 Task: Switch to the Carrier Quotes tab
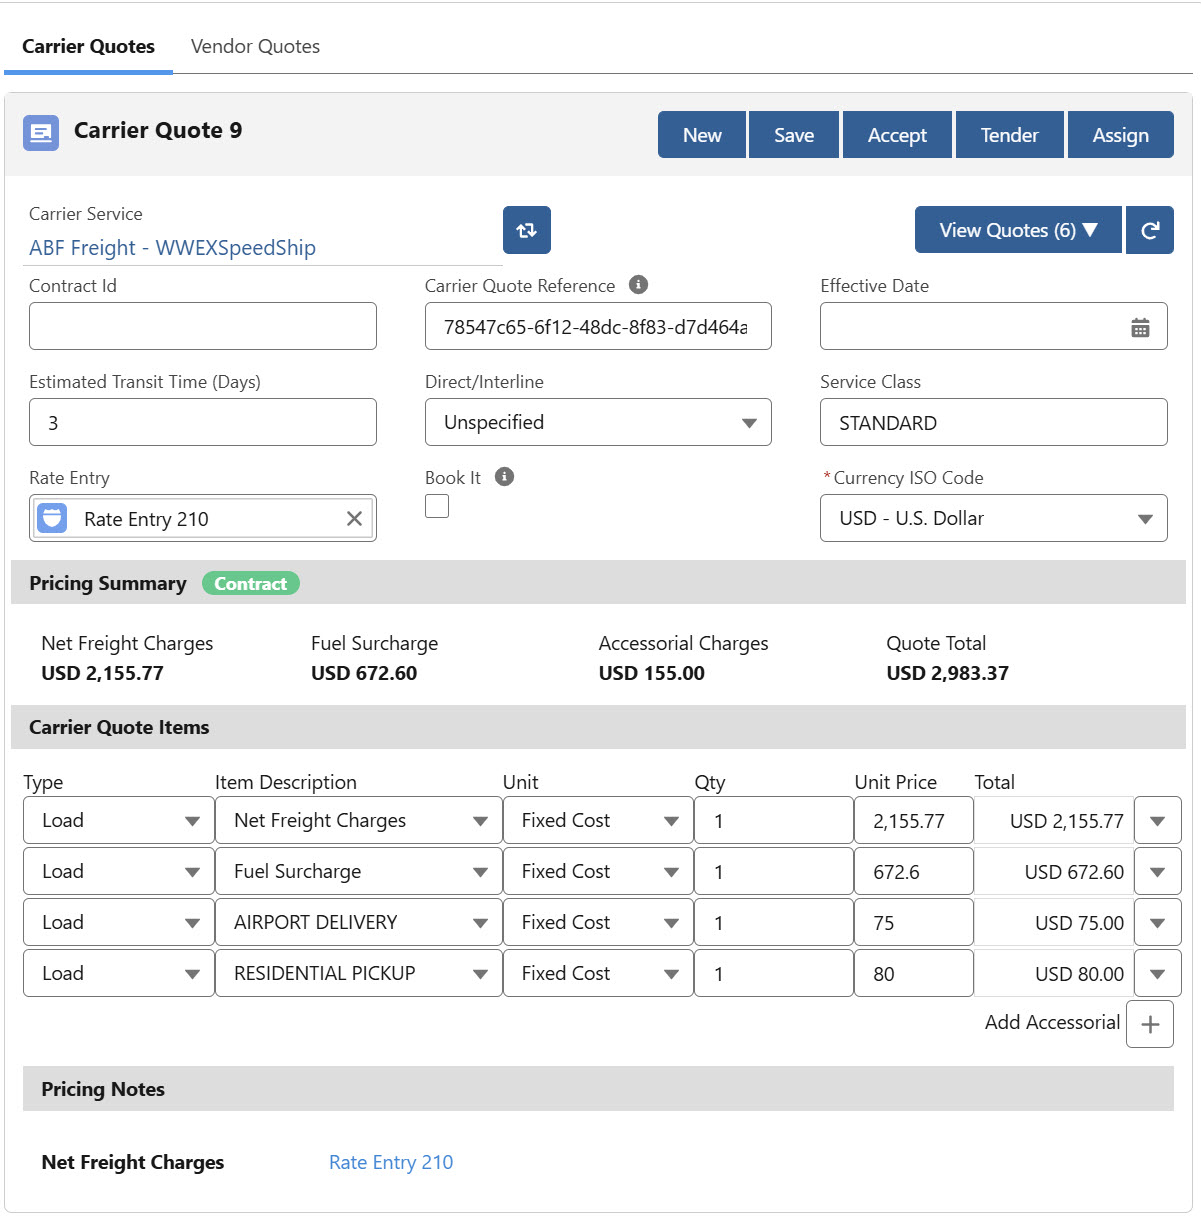(x=88, y=46)
